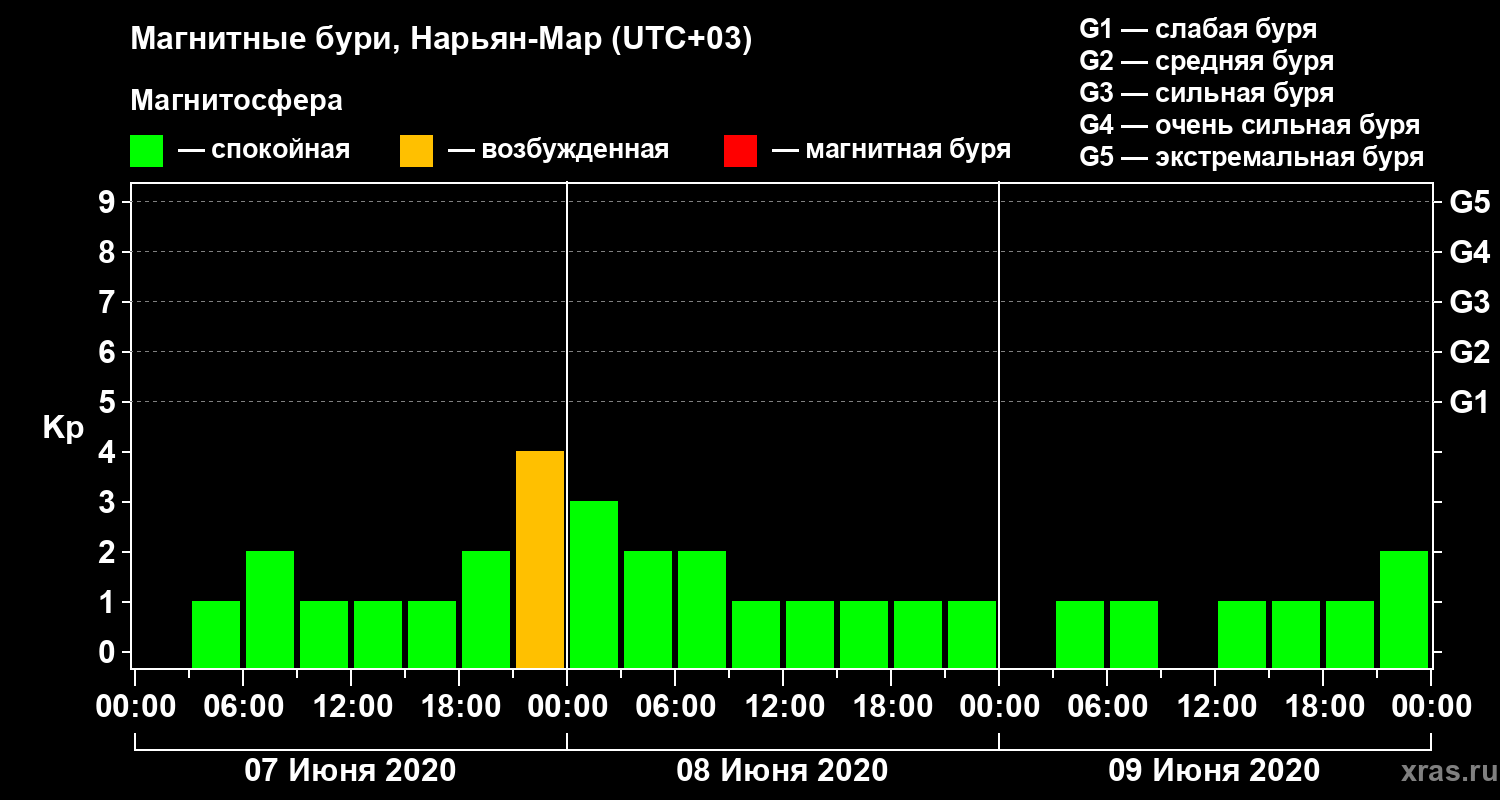Click the '— спокойная' legend label
The width and height of the screenshot is (1500, 800).
coord(264,151)
